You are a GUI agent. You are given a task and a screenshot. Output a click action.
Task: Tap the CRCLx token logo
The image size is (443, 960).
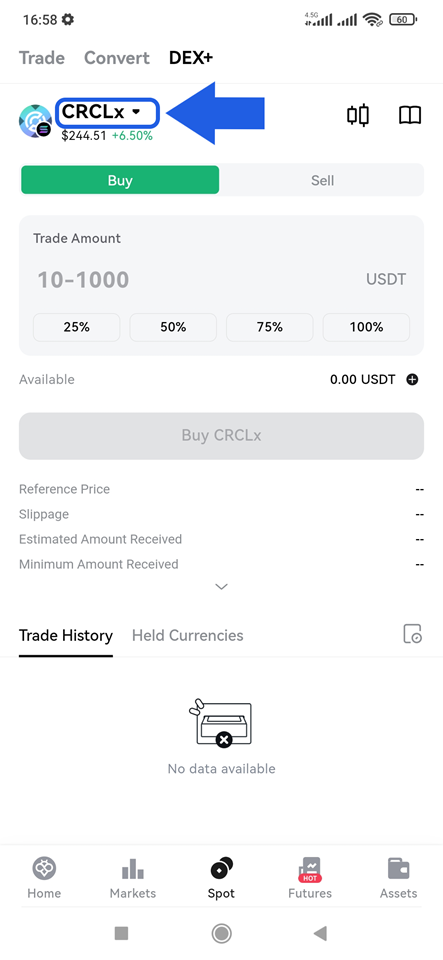[35, 121]
